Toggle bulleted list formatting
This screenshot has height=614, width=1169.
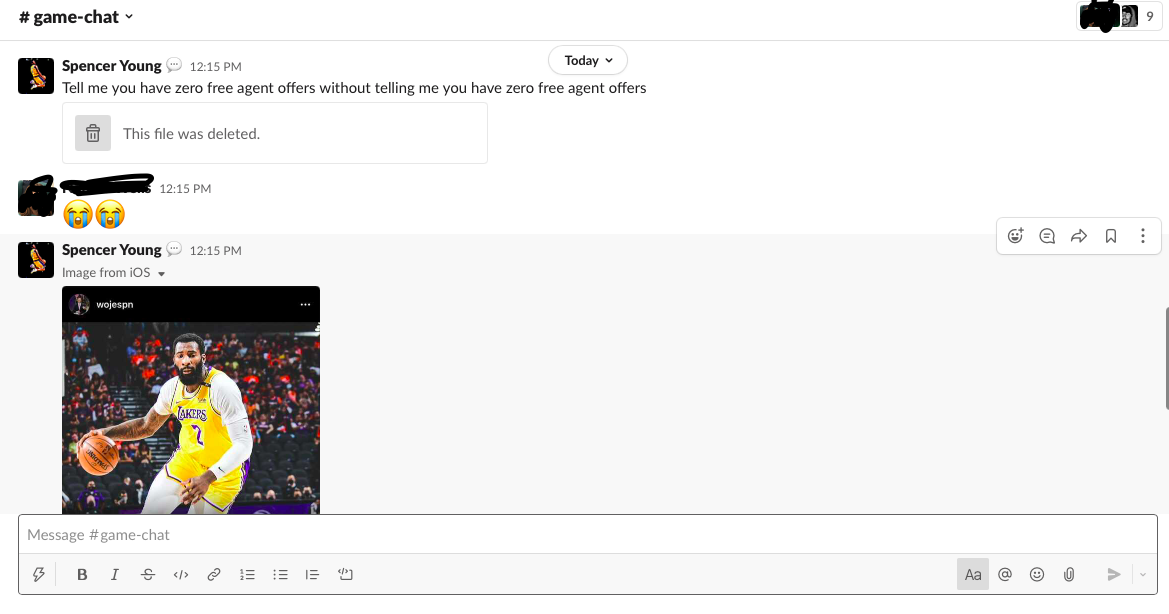click(x=280, y=575)
